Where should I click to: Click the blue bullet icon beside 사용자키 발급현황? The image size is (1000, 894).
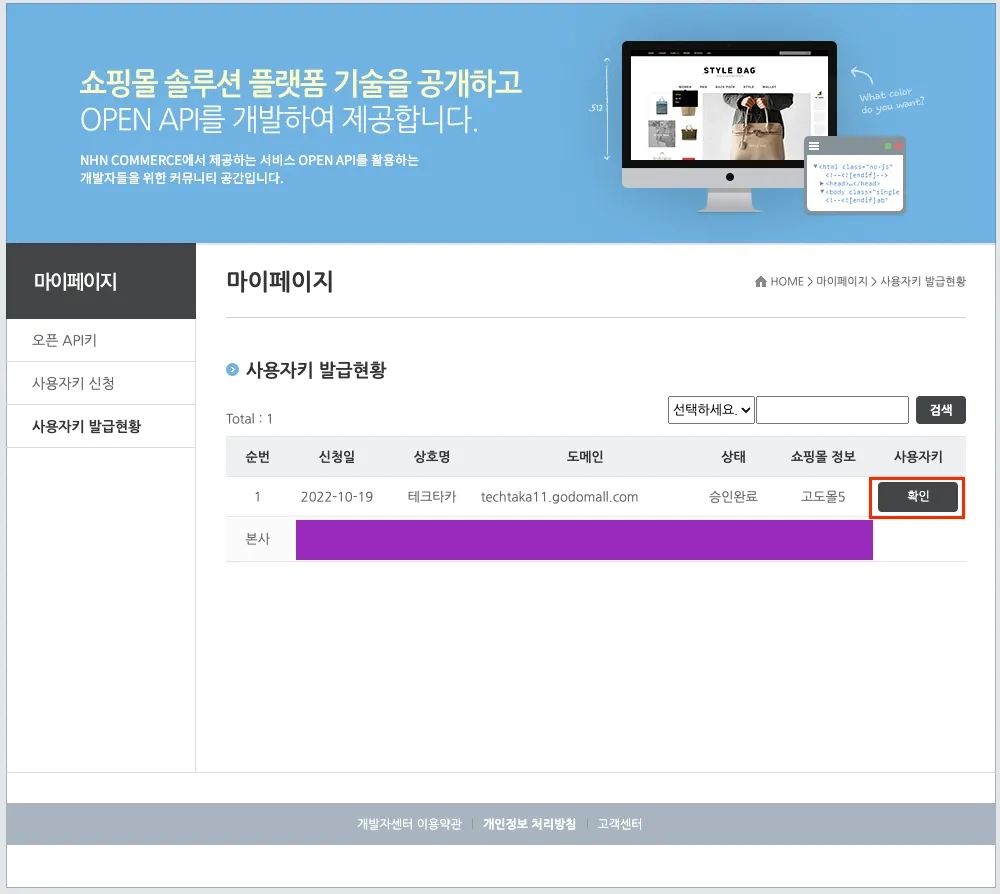point(232,369)
